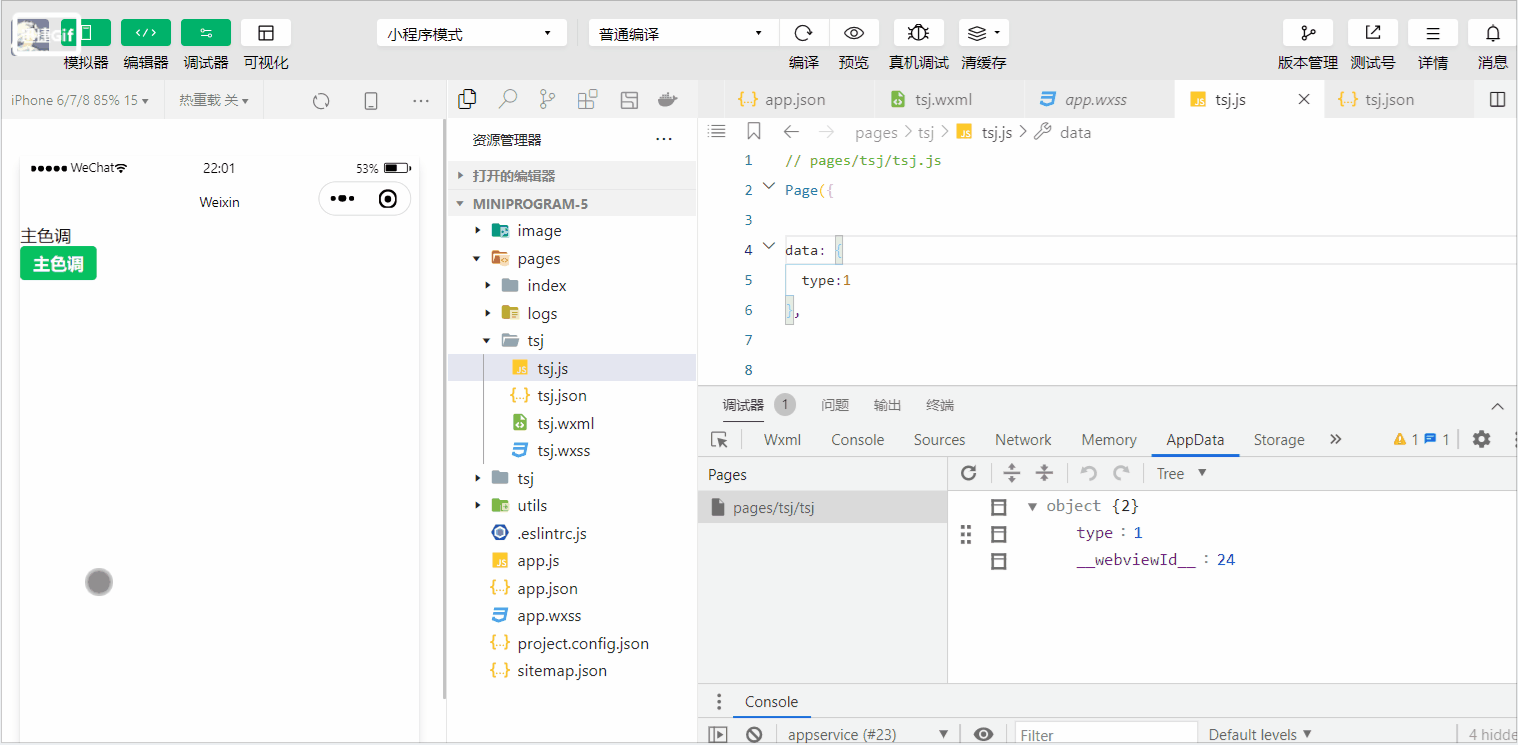Open .eslintrc.js file
The image size is (1518, 745).
(x=572, y=533)
